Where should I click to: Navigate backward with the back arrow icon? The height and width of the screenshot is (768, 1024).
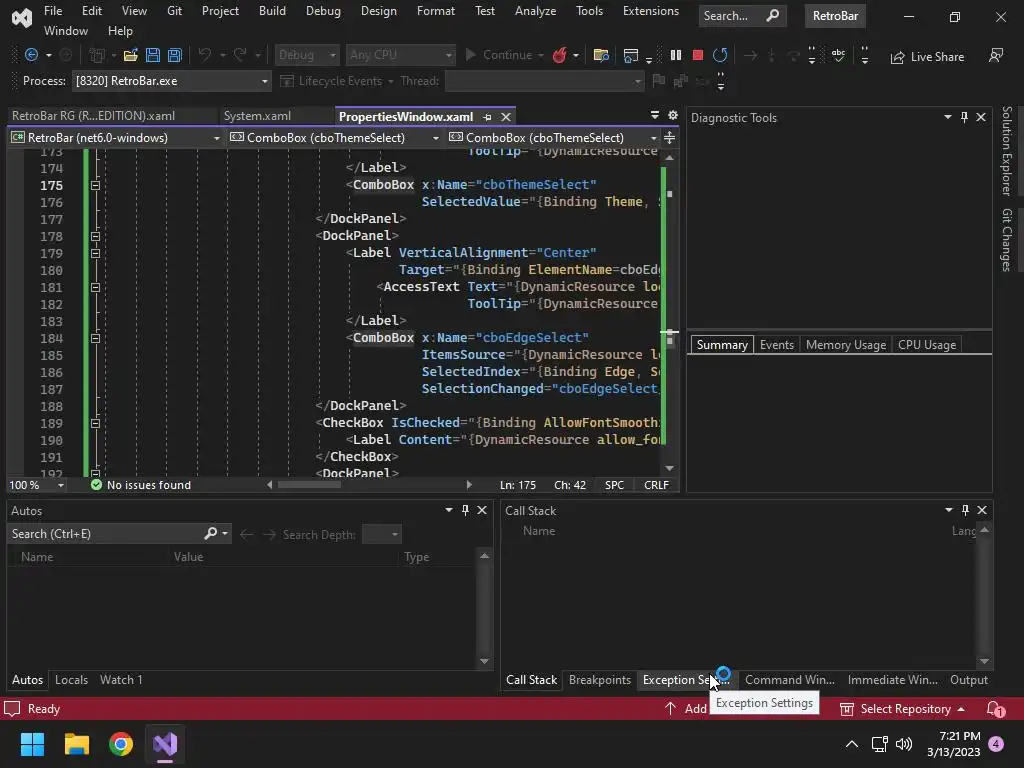click(x=31, y=56)
